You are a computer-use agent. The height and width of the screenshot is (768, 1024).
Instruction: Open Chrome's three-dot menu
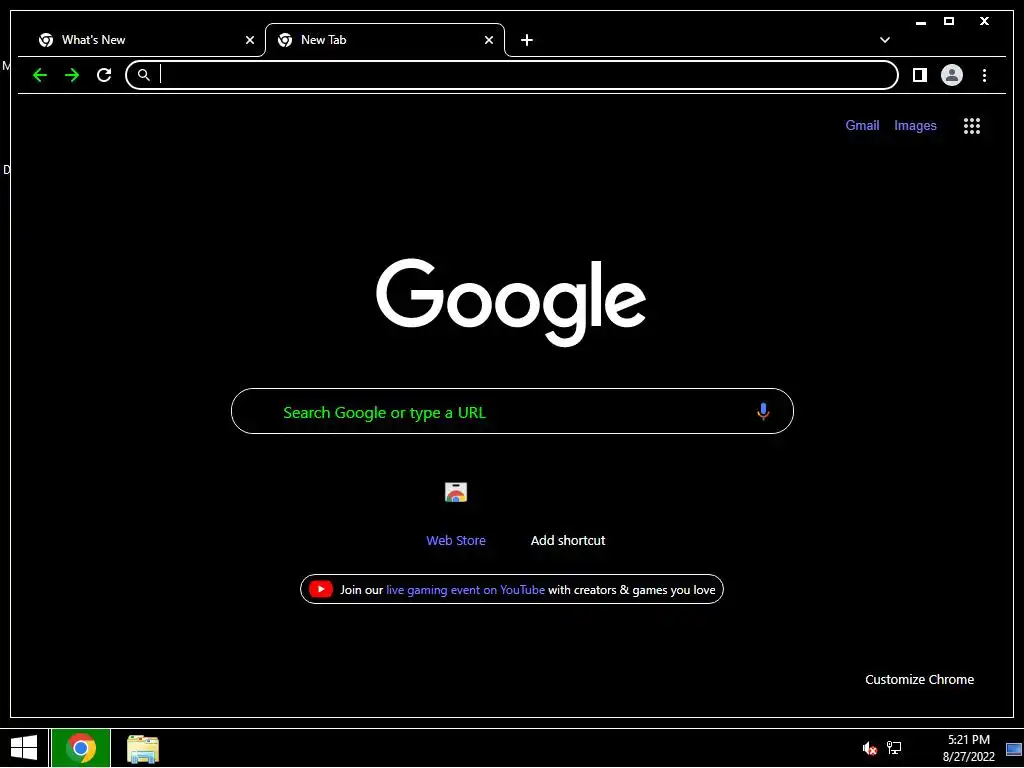click(984, 75)
